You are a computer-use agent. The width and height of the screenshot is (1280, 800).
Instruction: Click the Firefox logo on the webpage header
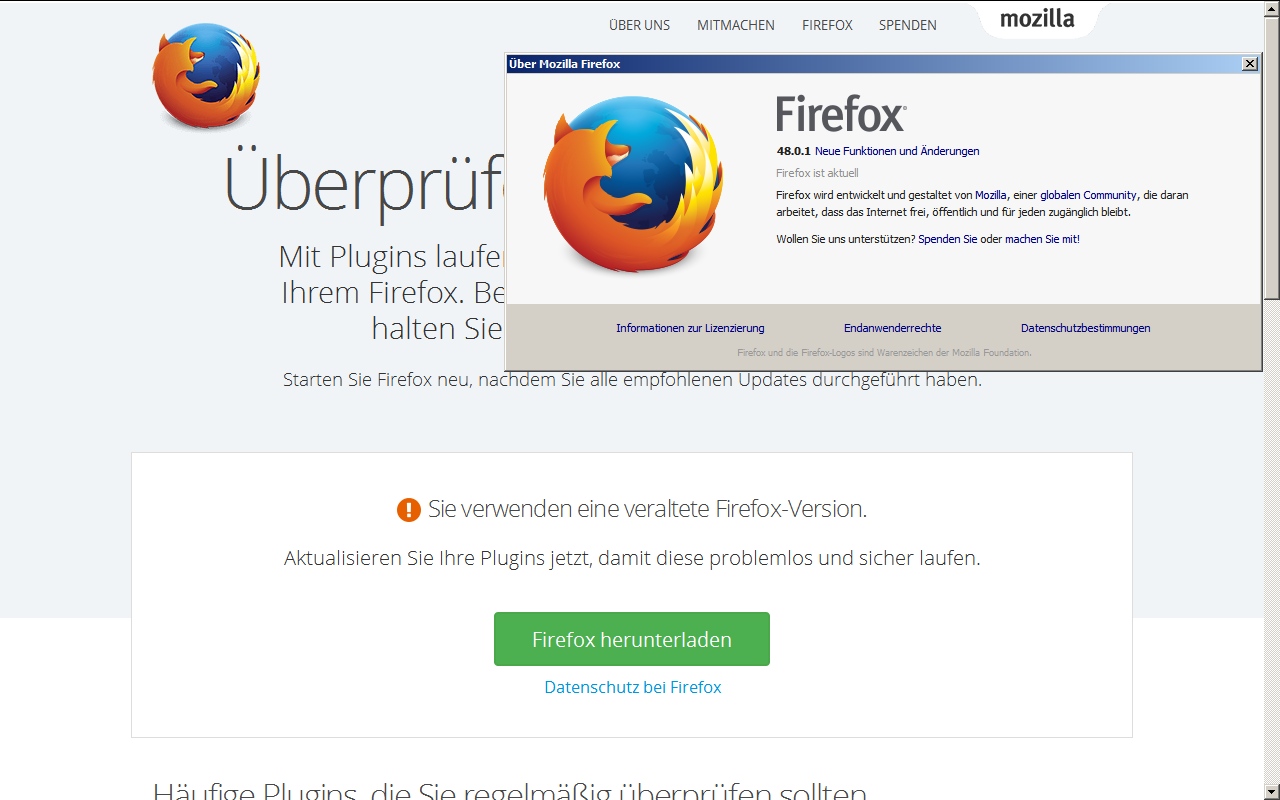[x=206, y=77]
